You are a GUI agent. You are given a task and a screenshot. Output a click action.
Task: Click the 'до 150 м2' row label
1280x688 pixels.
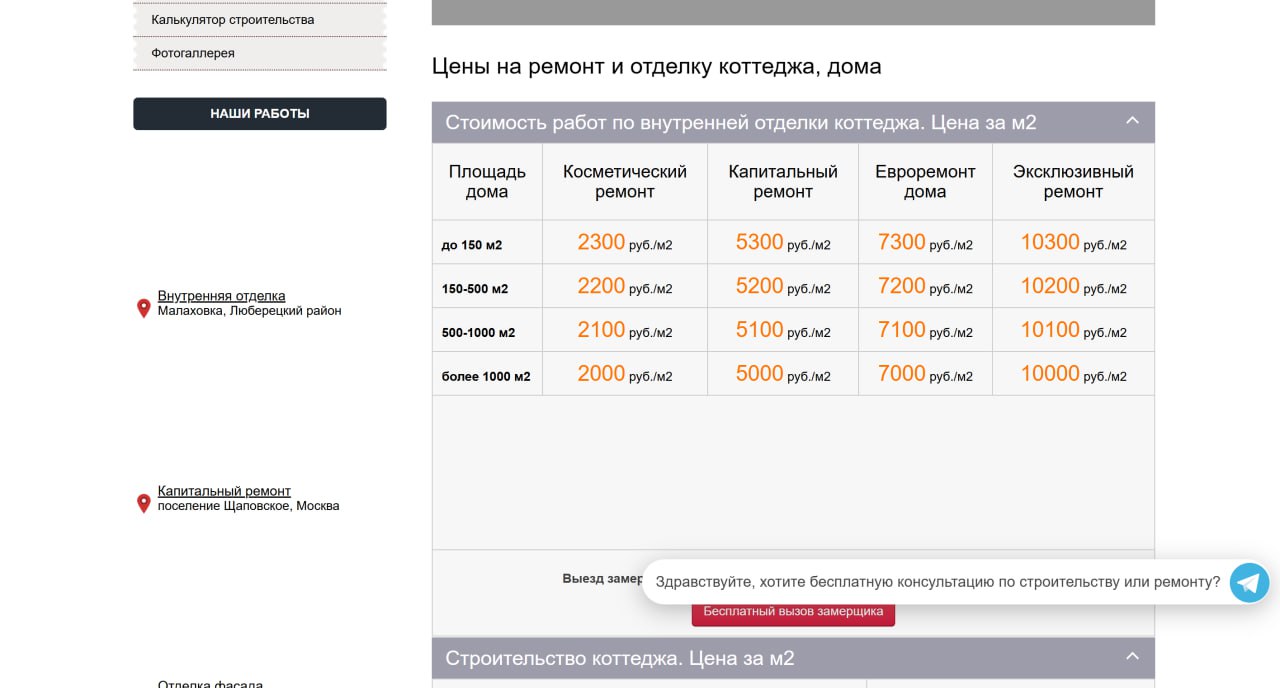472,245
